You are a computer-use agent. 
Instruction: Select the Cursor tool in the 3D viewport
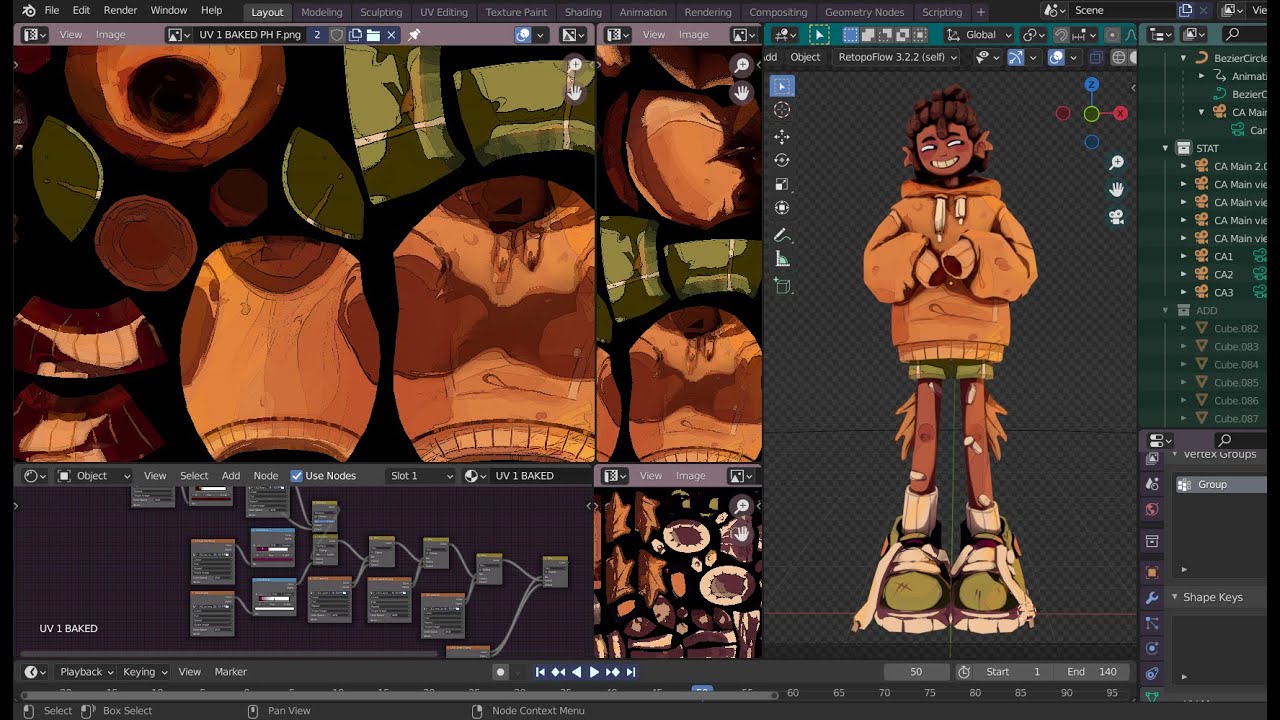click(782, 110)
